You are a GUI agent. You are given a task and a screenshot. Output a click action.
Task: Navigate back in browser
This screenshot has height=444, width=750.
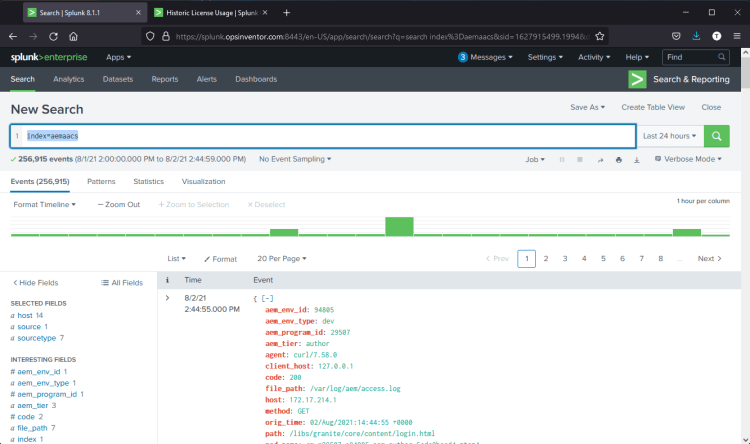pyautogui.click(x=13, y=36)
